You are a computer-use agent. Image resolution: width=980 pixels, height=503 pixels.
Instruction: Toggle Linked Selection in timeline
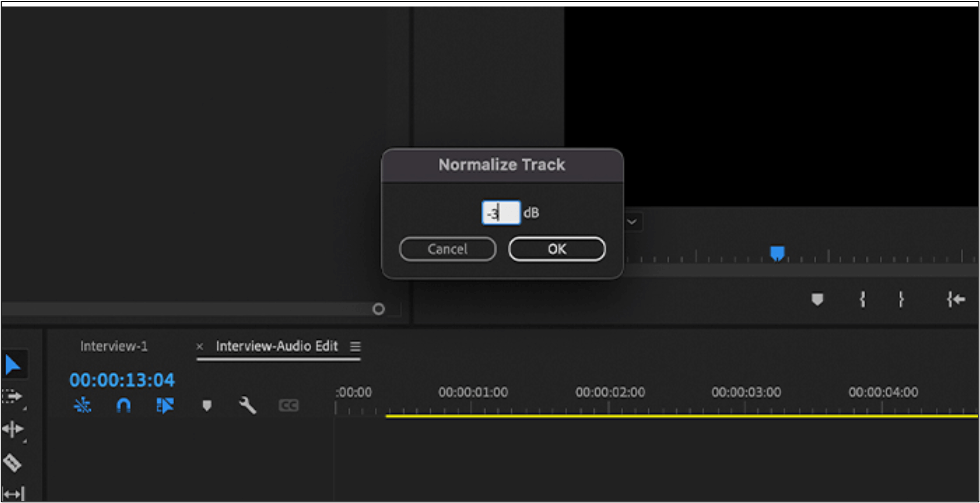[x=165, y=406]
